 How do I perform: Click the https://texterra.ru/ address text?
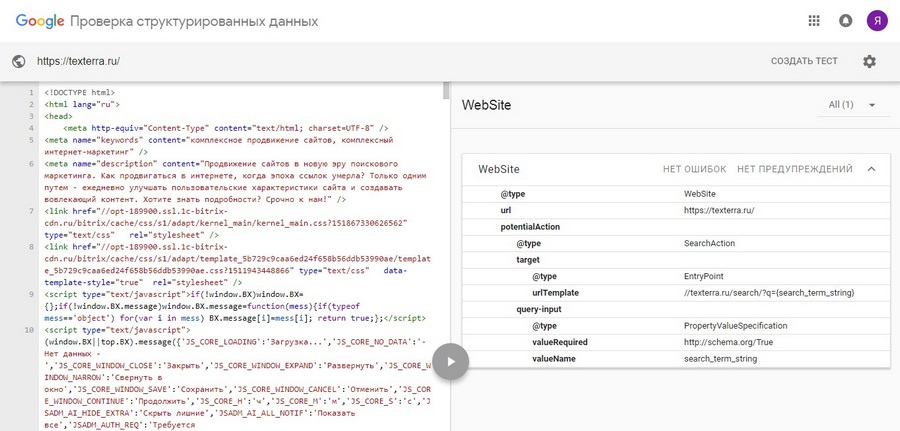[79, 61]
